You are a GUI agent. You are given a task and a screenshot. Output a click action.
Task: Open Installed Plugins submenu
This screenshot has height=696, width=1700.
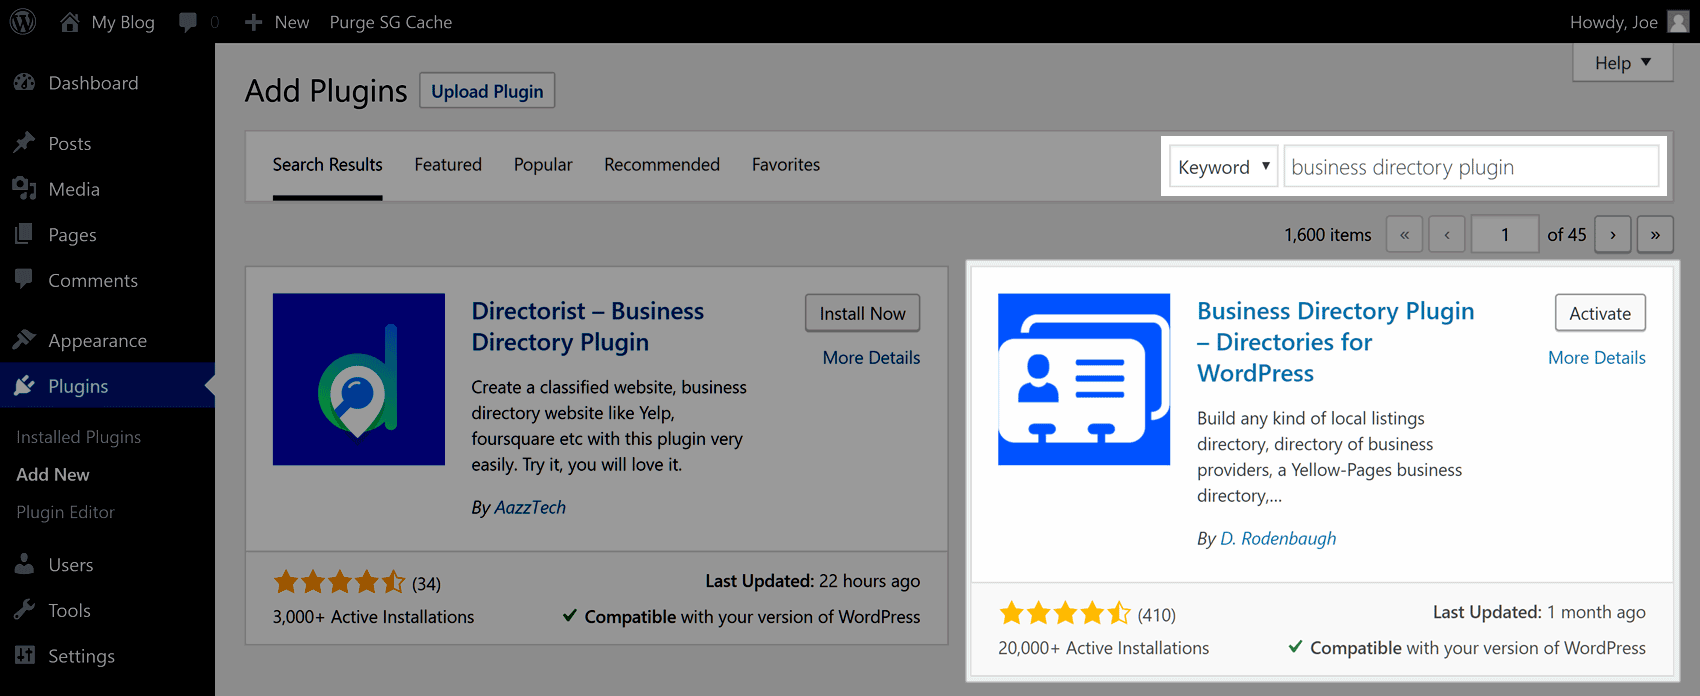pos(79,437)
